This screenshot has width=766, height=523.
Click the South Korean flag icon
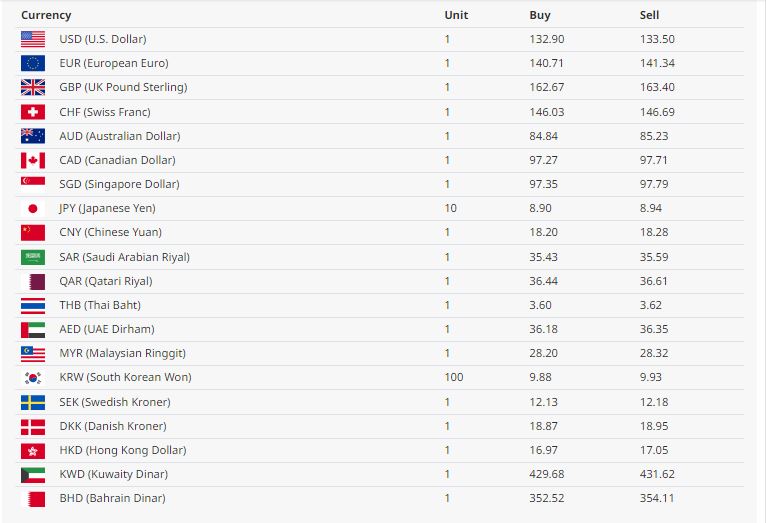tap(33, 377)
